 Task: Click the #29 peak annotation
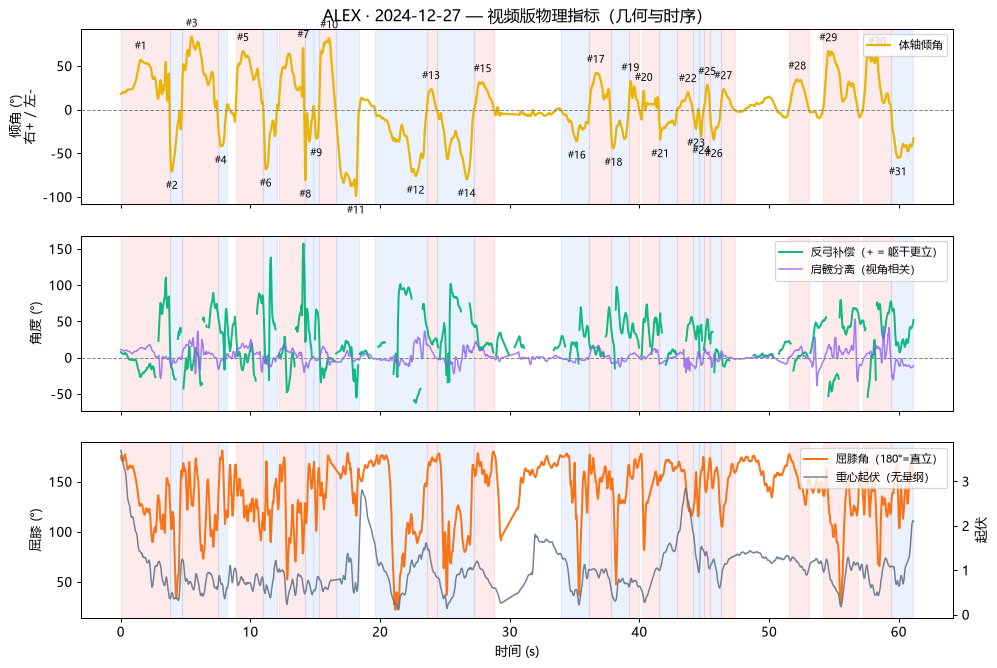tap(829, 37)
